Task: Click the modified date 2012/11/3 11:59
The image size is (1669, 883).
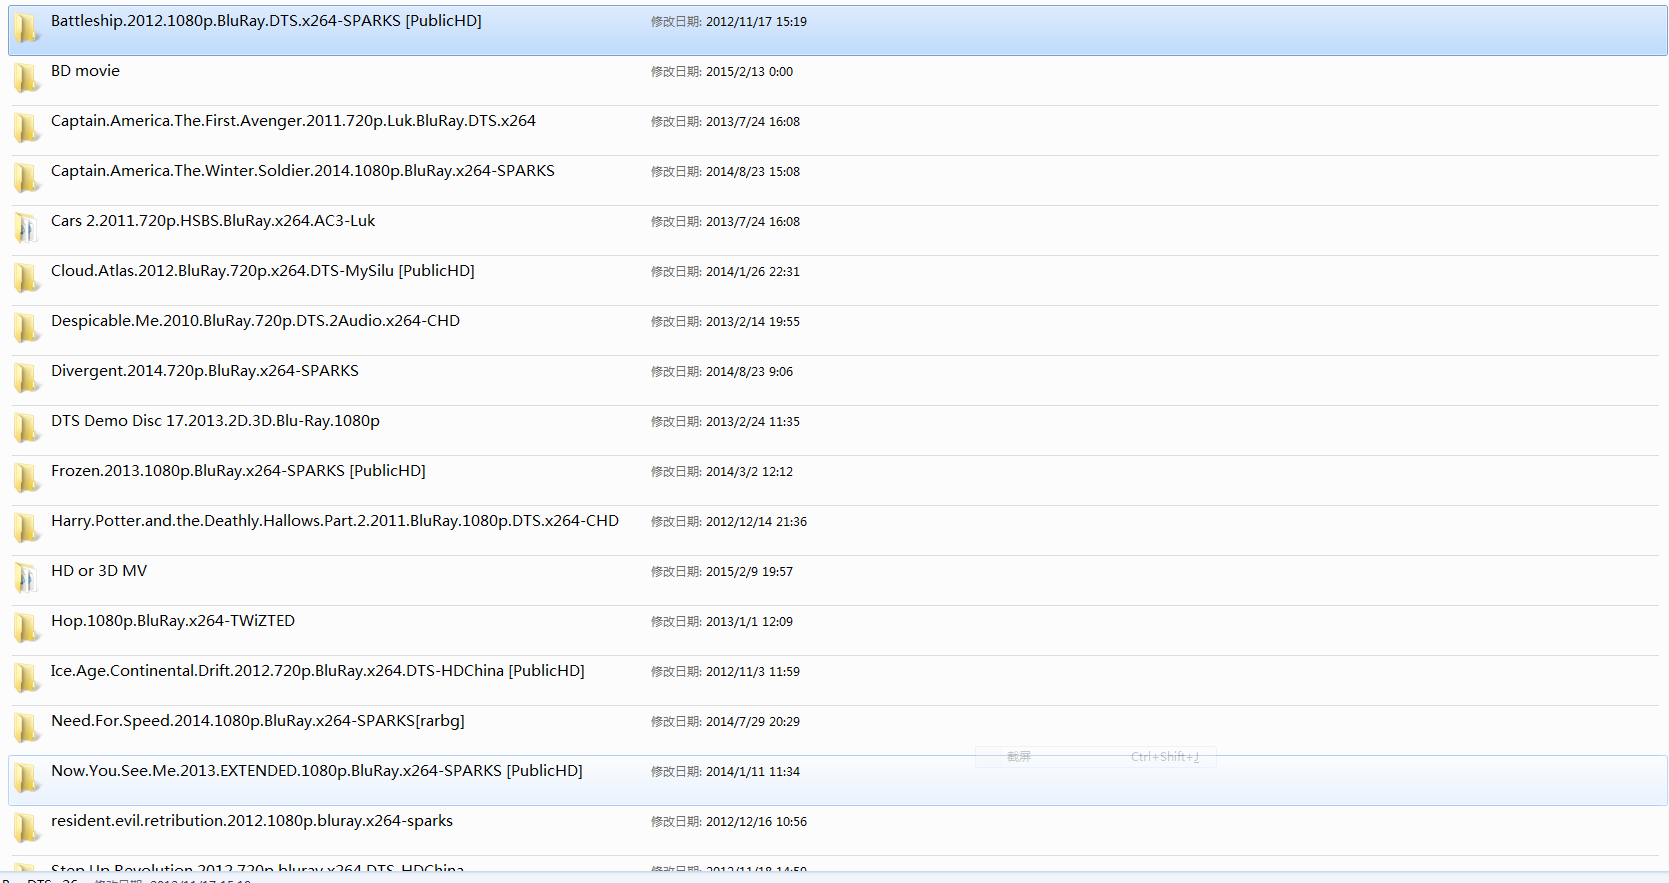Action: click(x=753, y=672)
